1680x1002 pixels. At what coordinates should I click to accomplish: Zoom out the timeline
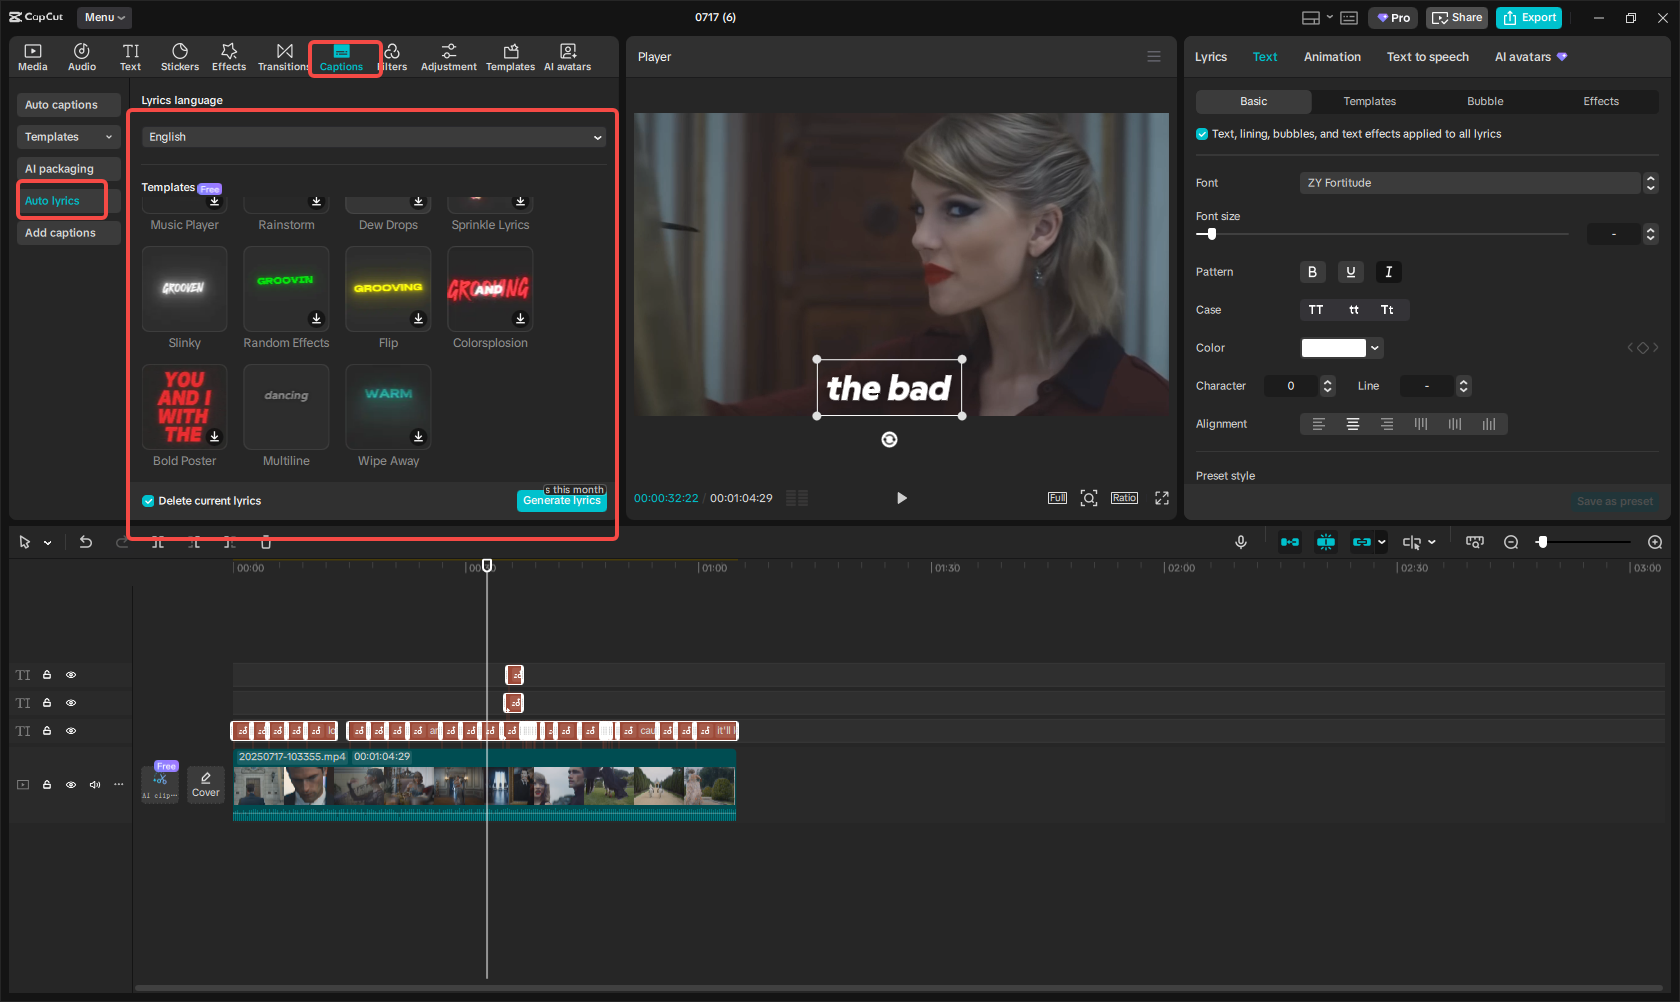click(1511, 542)
